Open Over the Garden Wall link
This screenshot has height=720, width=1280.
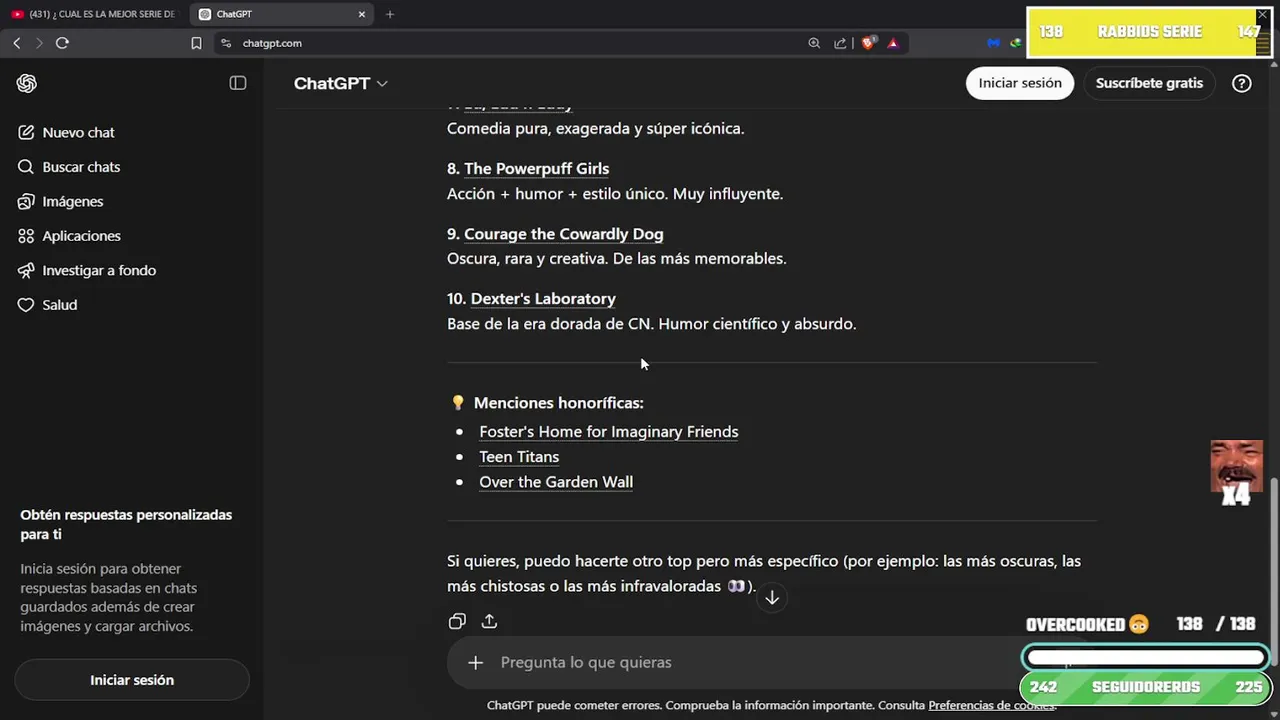pyautogui.click(x=556, y=482)
